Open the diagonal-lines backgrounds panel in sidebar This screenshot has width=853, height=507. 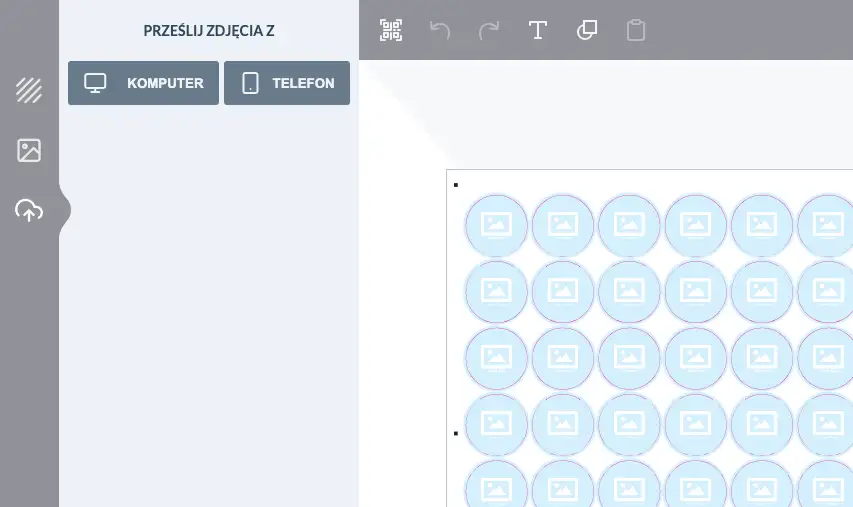pyautogui.click(x=29, y=90)
